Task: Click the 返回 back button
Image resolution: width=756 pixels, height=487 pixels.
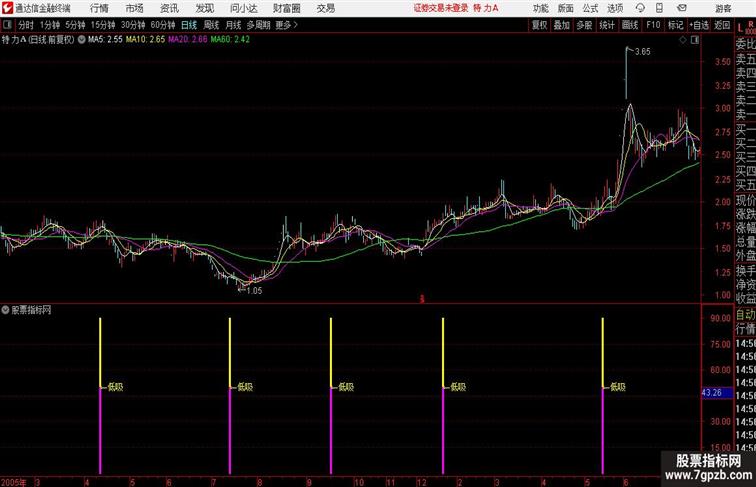Action: [722, 25]
